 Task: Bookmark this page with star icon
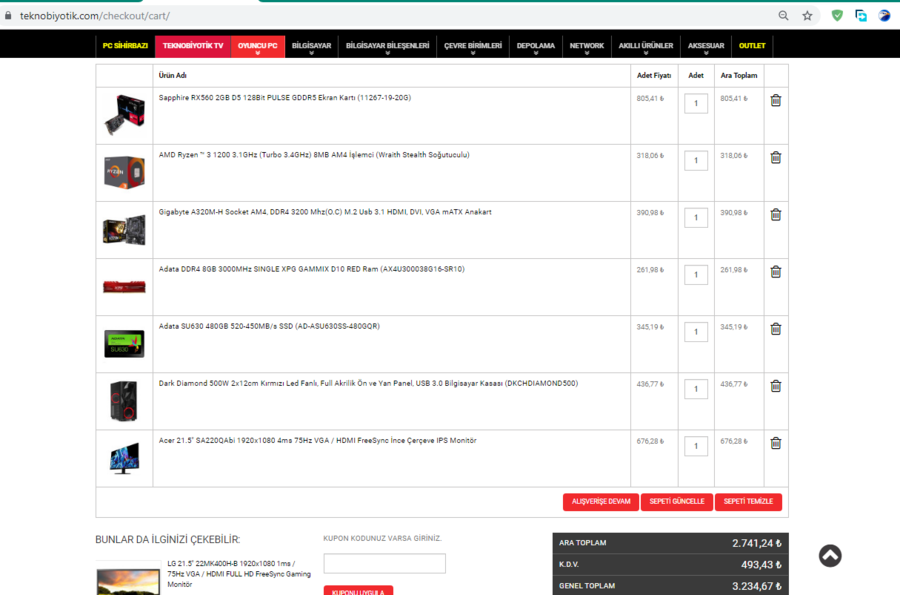coord(807,16)
